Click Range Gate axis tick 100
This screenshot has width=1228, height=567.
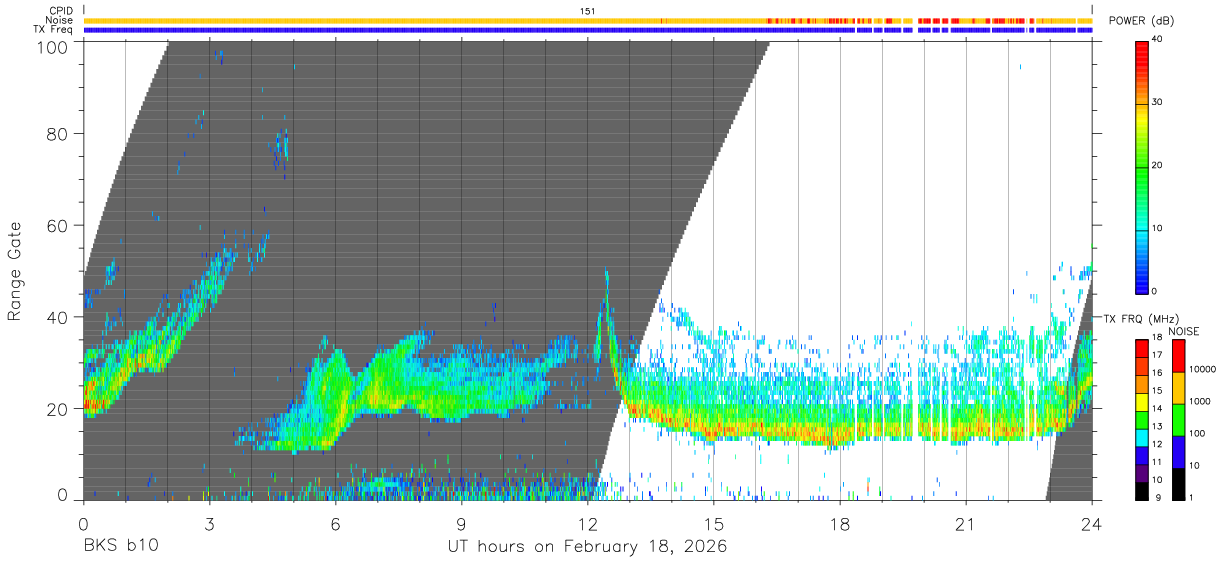click(53, 47)
